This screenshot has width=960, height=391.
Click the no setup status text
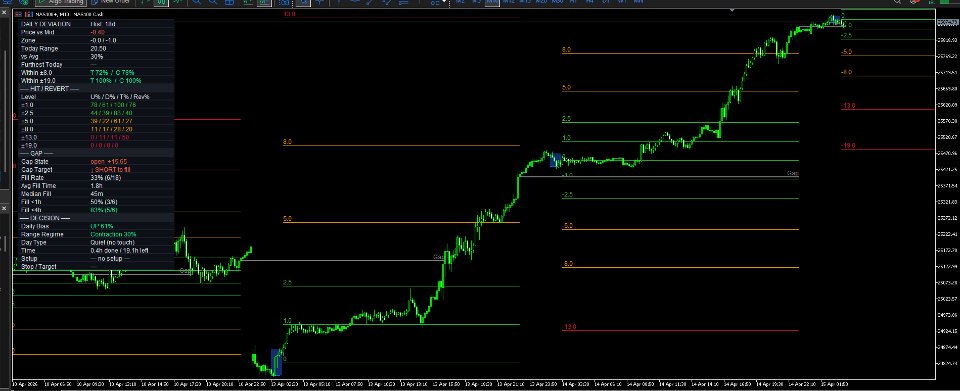(x=110, y=258)
